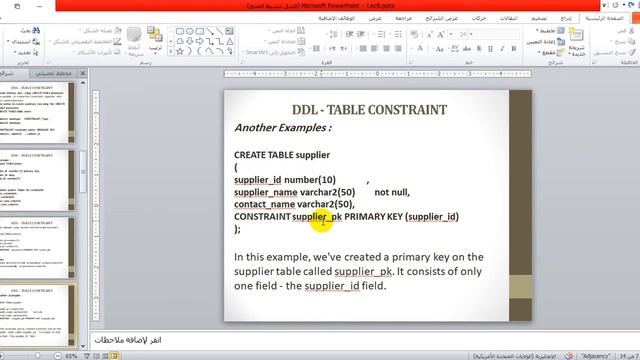This screenshot has height=360, width=640.
Task: Click the Cut scissors icon
Action: coord(631,31)
